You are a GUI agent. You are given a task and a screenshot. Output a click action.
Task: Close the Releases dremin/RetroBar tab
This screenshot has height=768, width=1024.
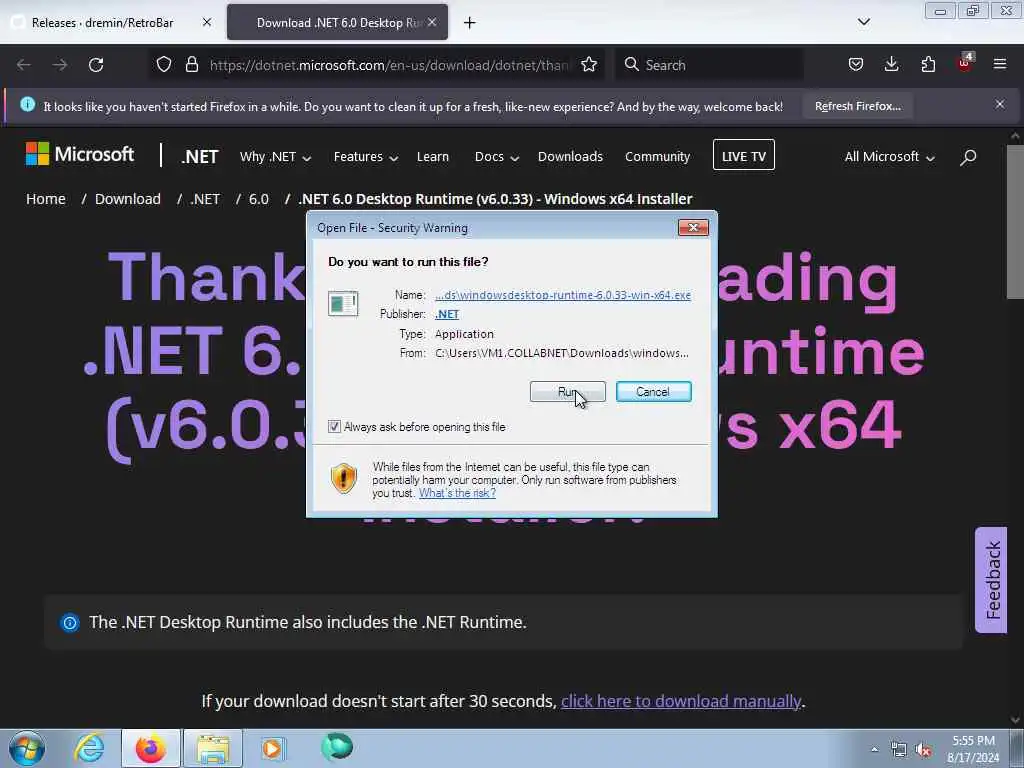tap(207, 22)
